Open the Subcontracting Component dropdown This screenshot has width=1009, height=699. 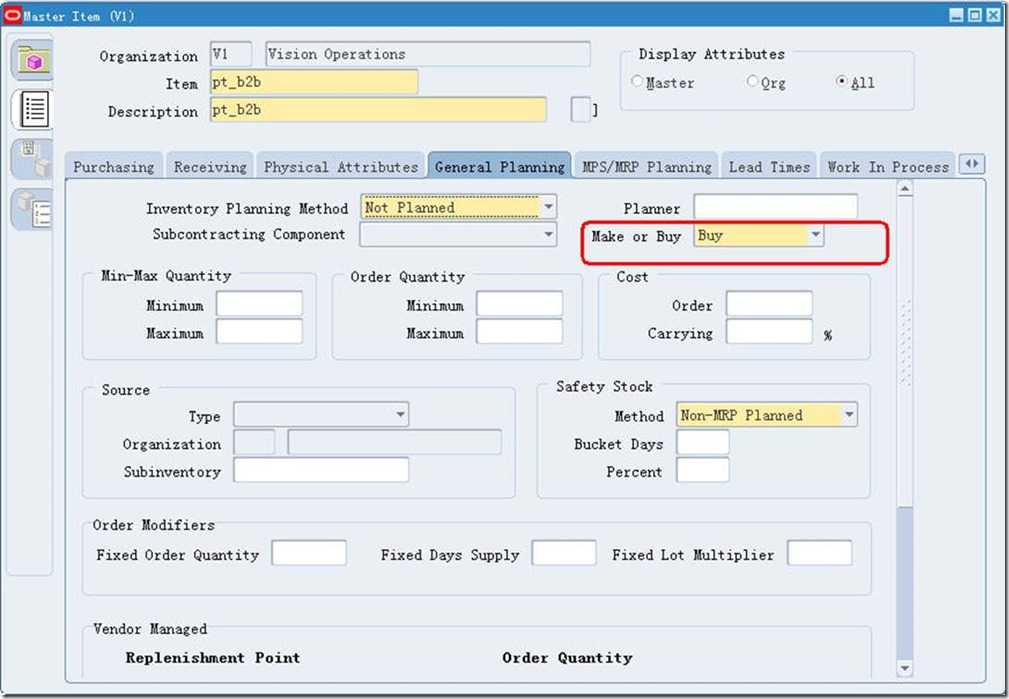click(x=548, y=234)
